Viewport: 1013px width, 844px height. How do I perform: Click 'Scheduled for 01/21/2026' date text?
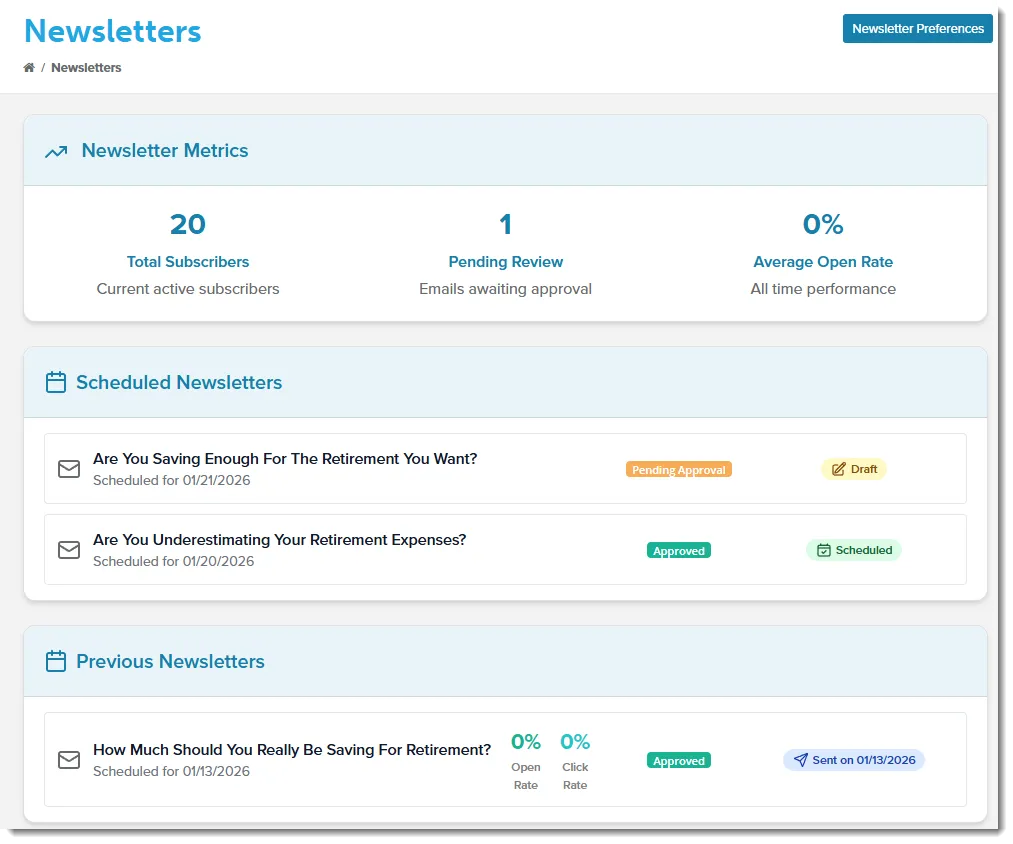pyautogui.click(x=171, y=480)
